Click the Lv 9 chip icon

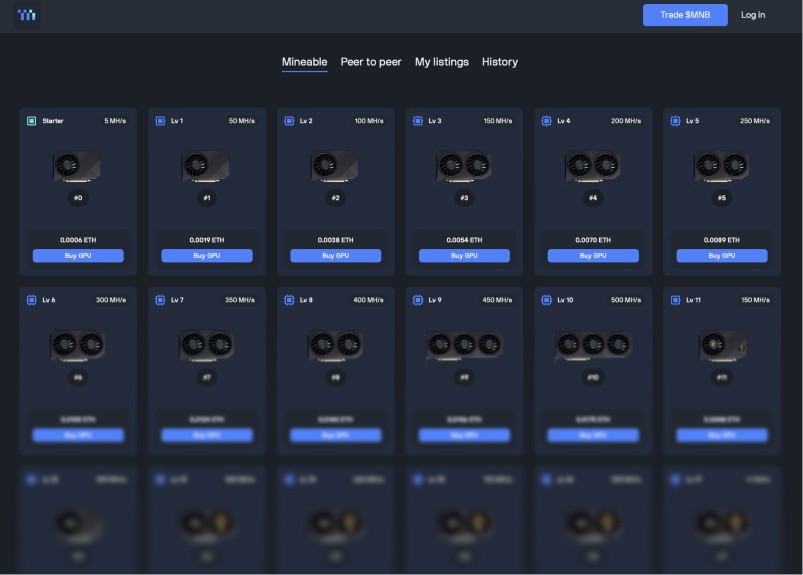pos(418,300)
